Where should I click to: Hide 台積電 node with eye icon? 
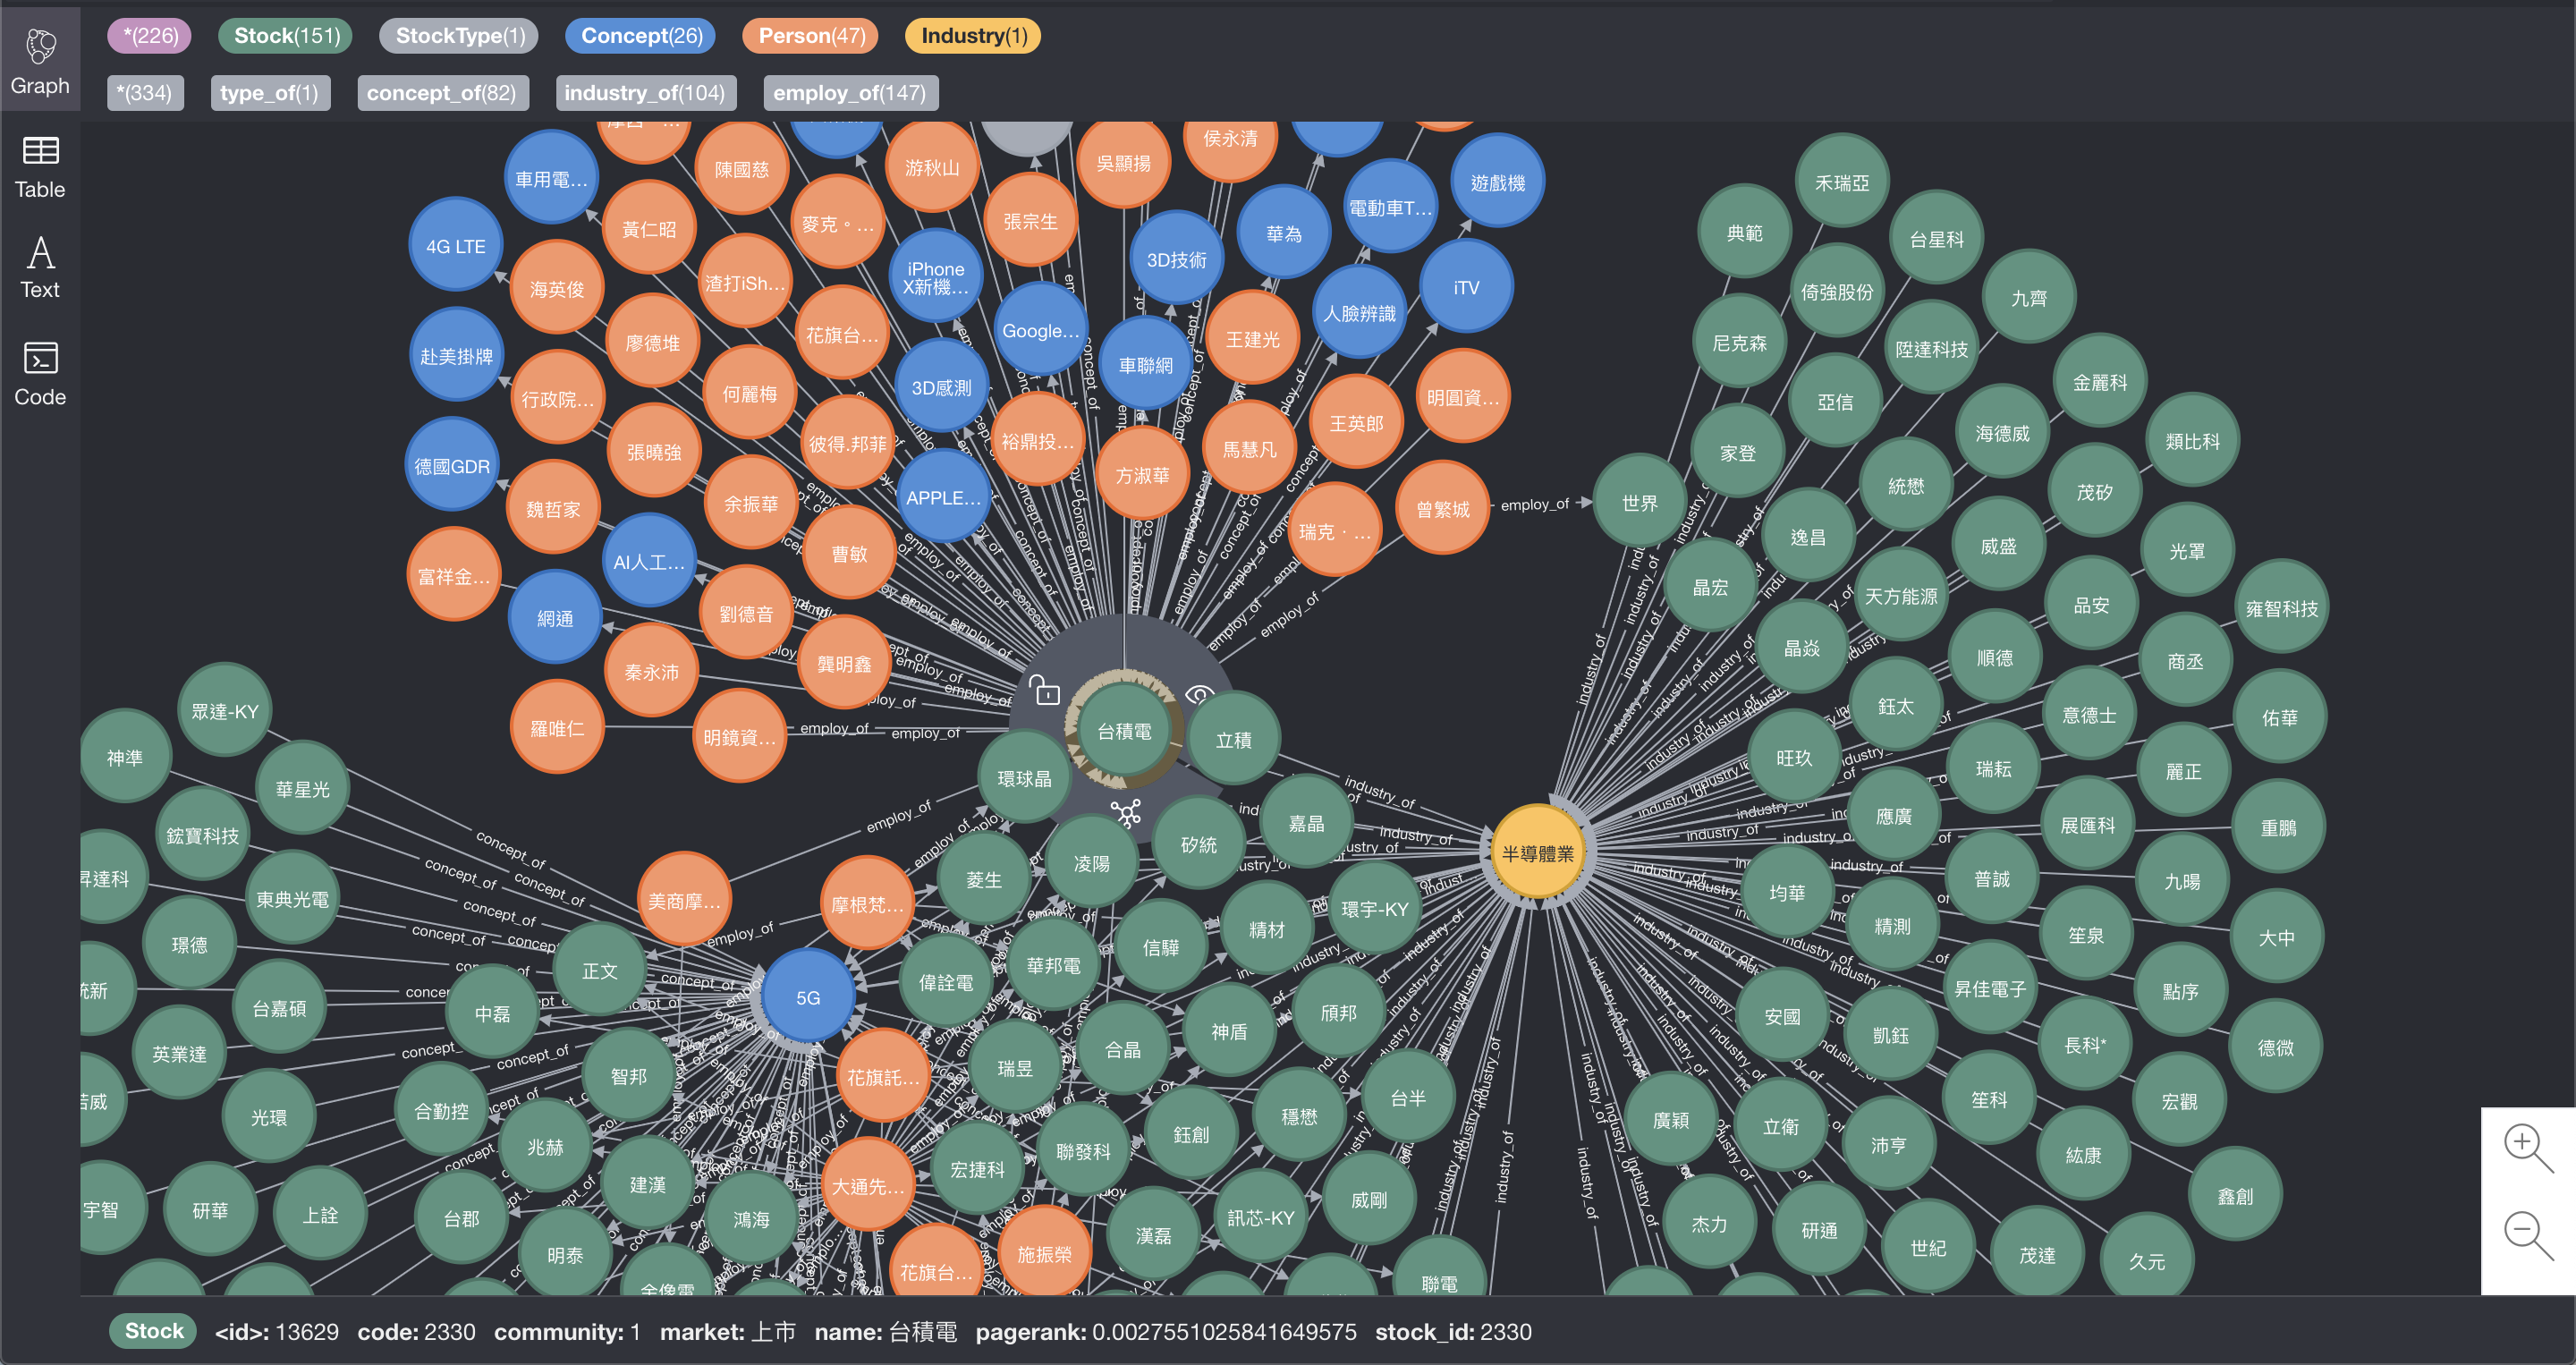coord(1199,693)
